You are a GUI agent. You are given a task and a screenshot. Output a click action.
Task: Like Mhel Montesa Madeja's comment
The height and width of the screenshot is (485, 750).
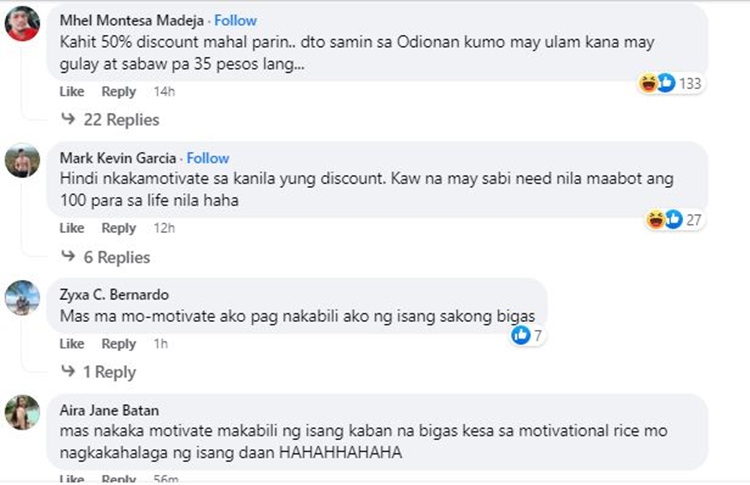point(72,92)
